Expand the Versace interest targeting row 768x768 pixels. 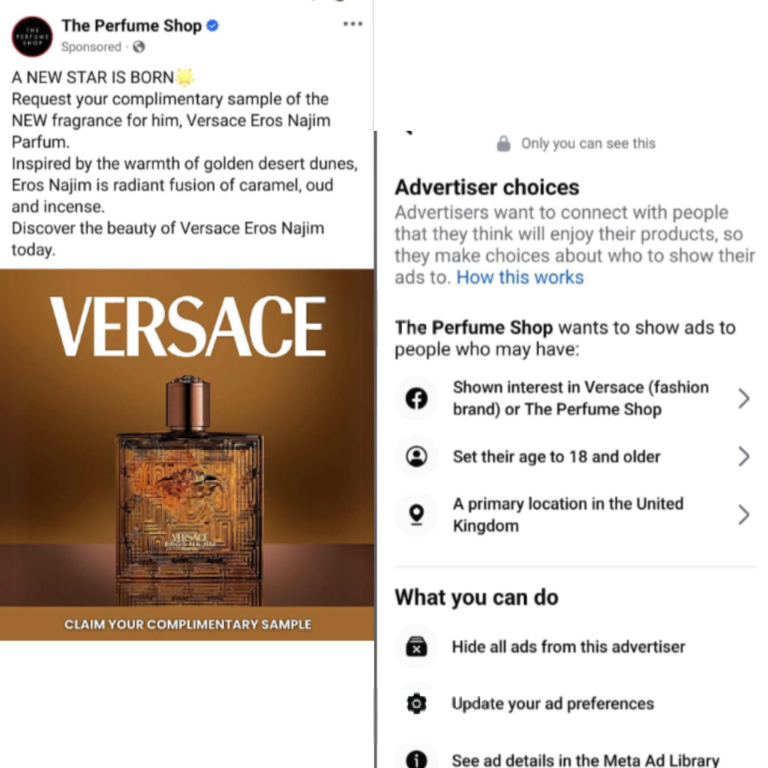pyautogui.click(x=743, y=399)
